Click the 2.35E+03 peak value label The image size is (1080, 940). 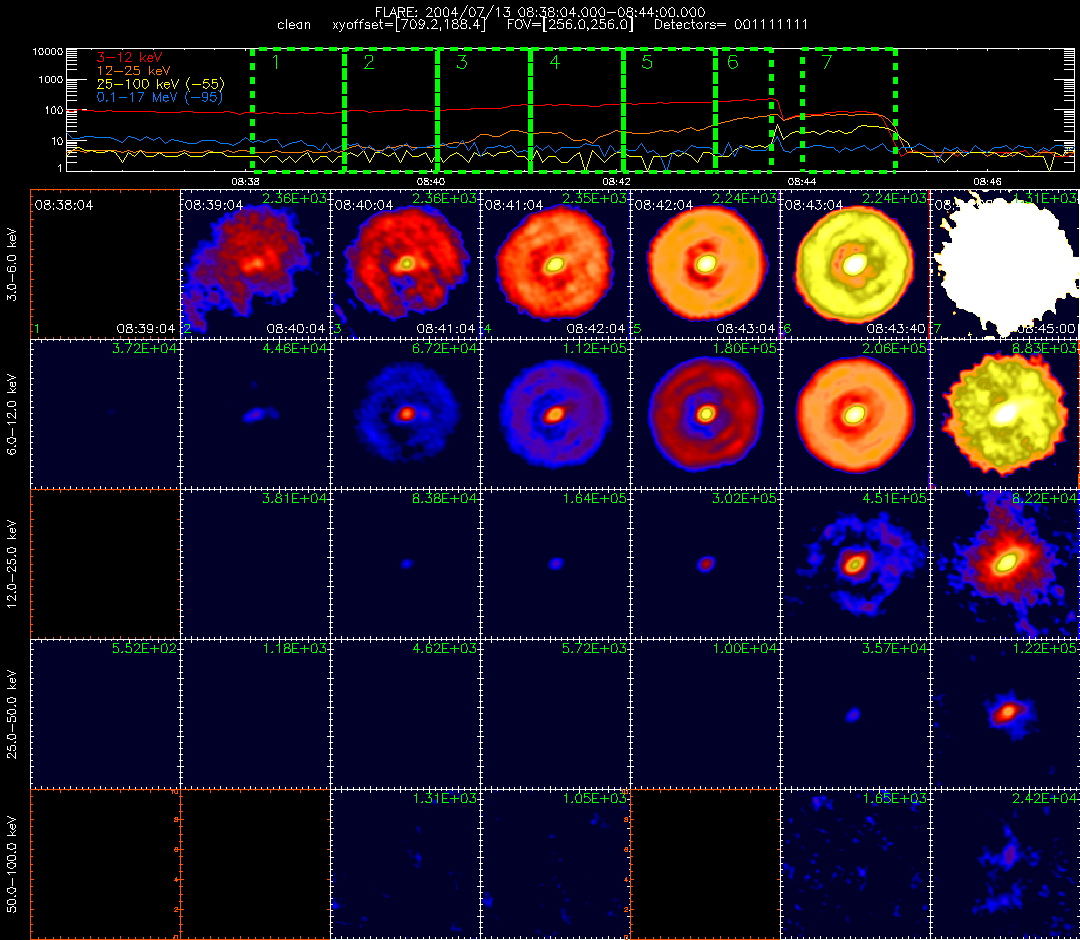(594, 198)
